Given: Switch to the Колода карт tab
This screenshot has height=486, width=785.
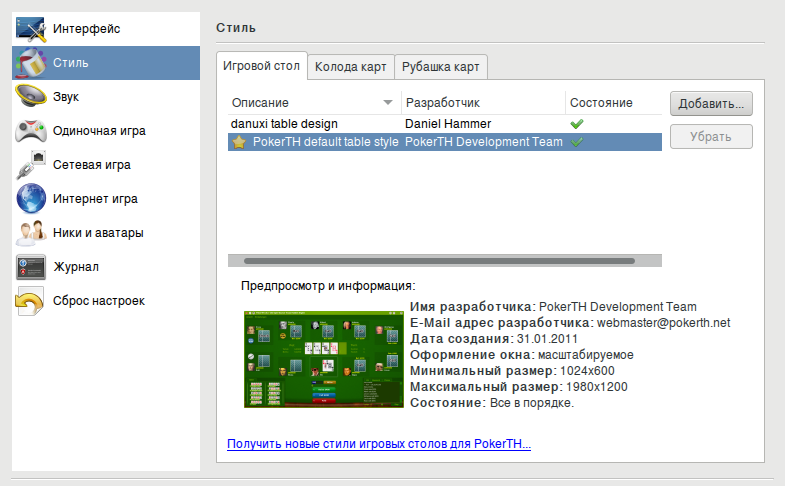Looking at the screenshot, I should [350, 67].
